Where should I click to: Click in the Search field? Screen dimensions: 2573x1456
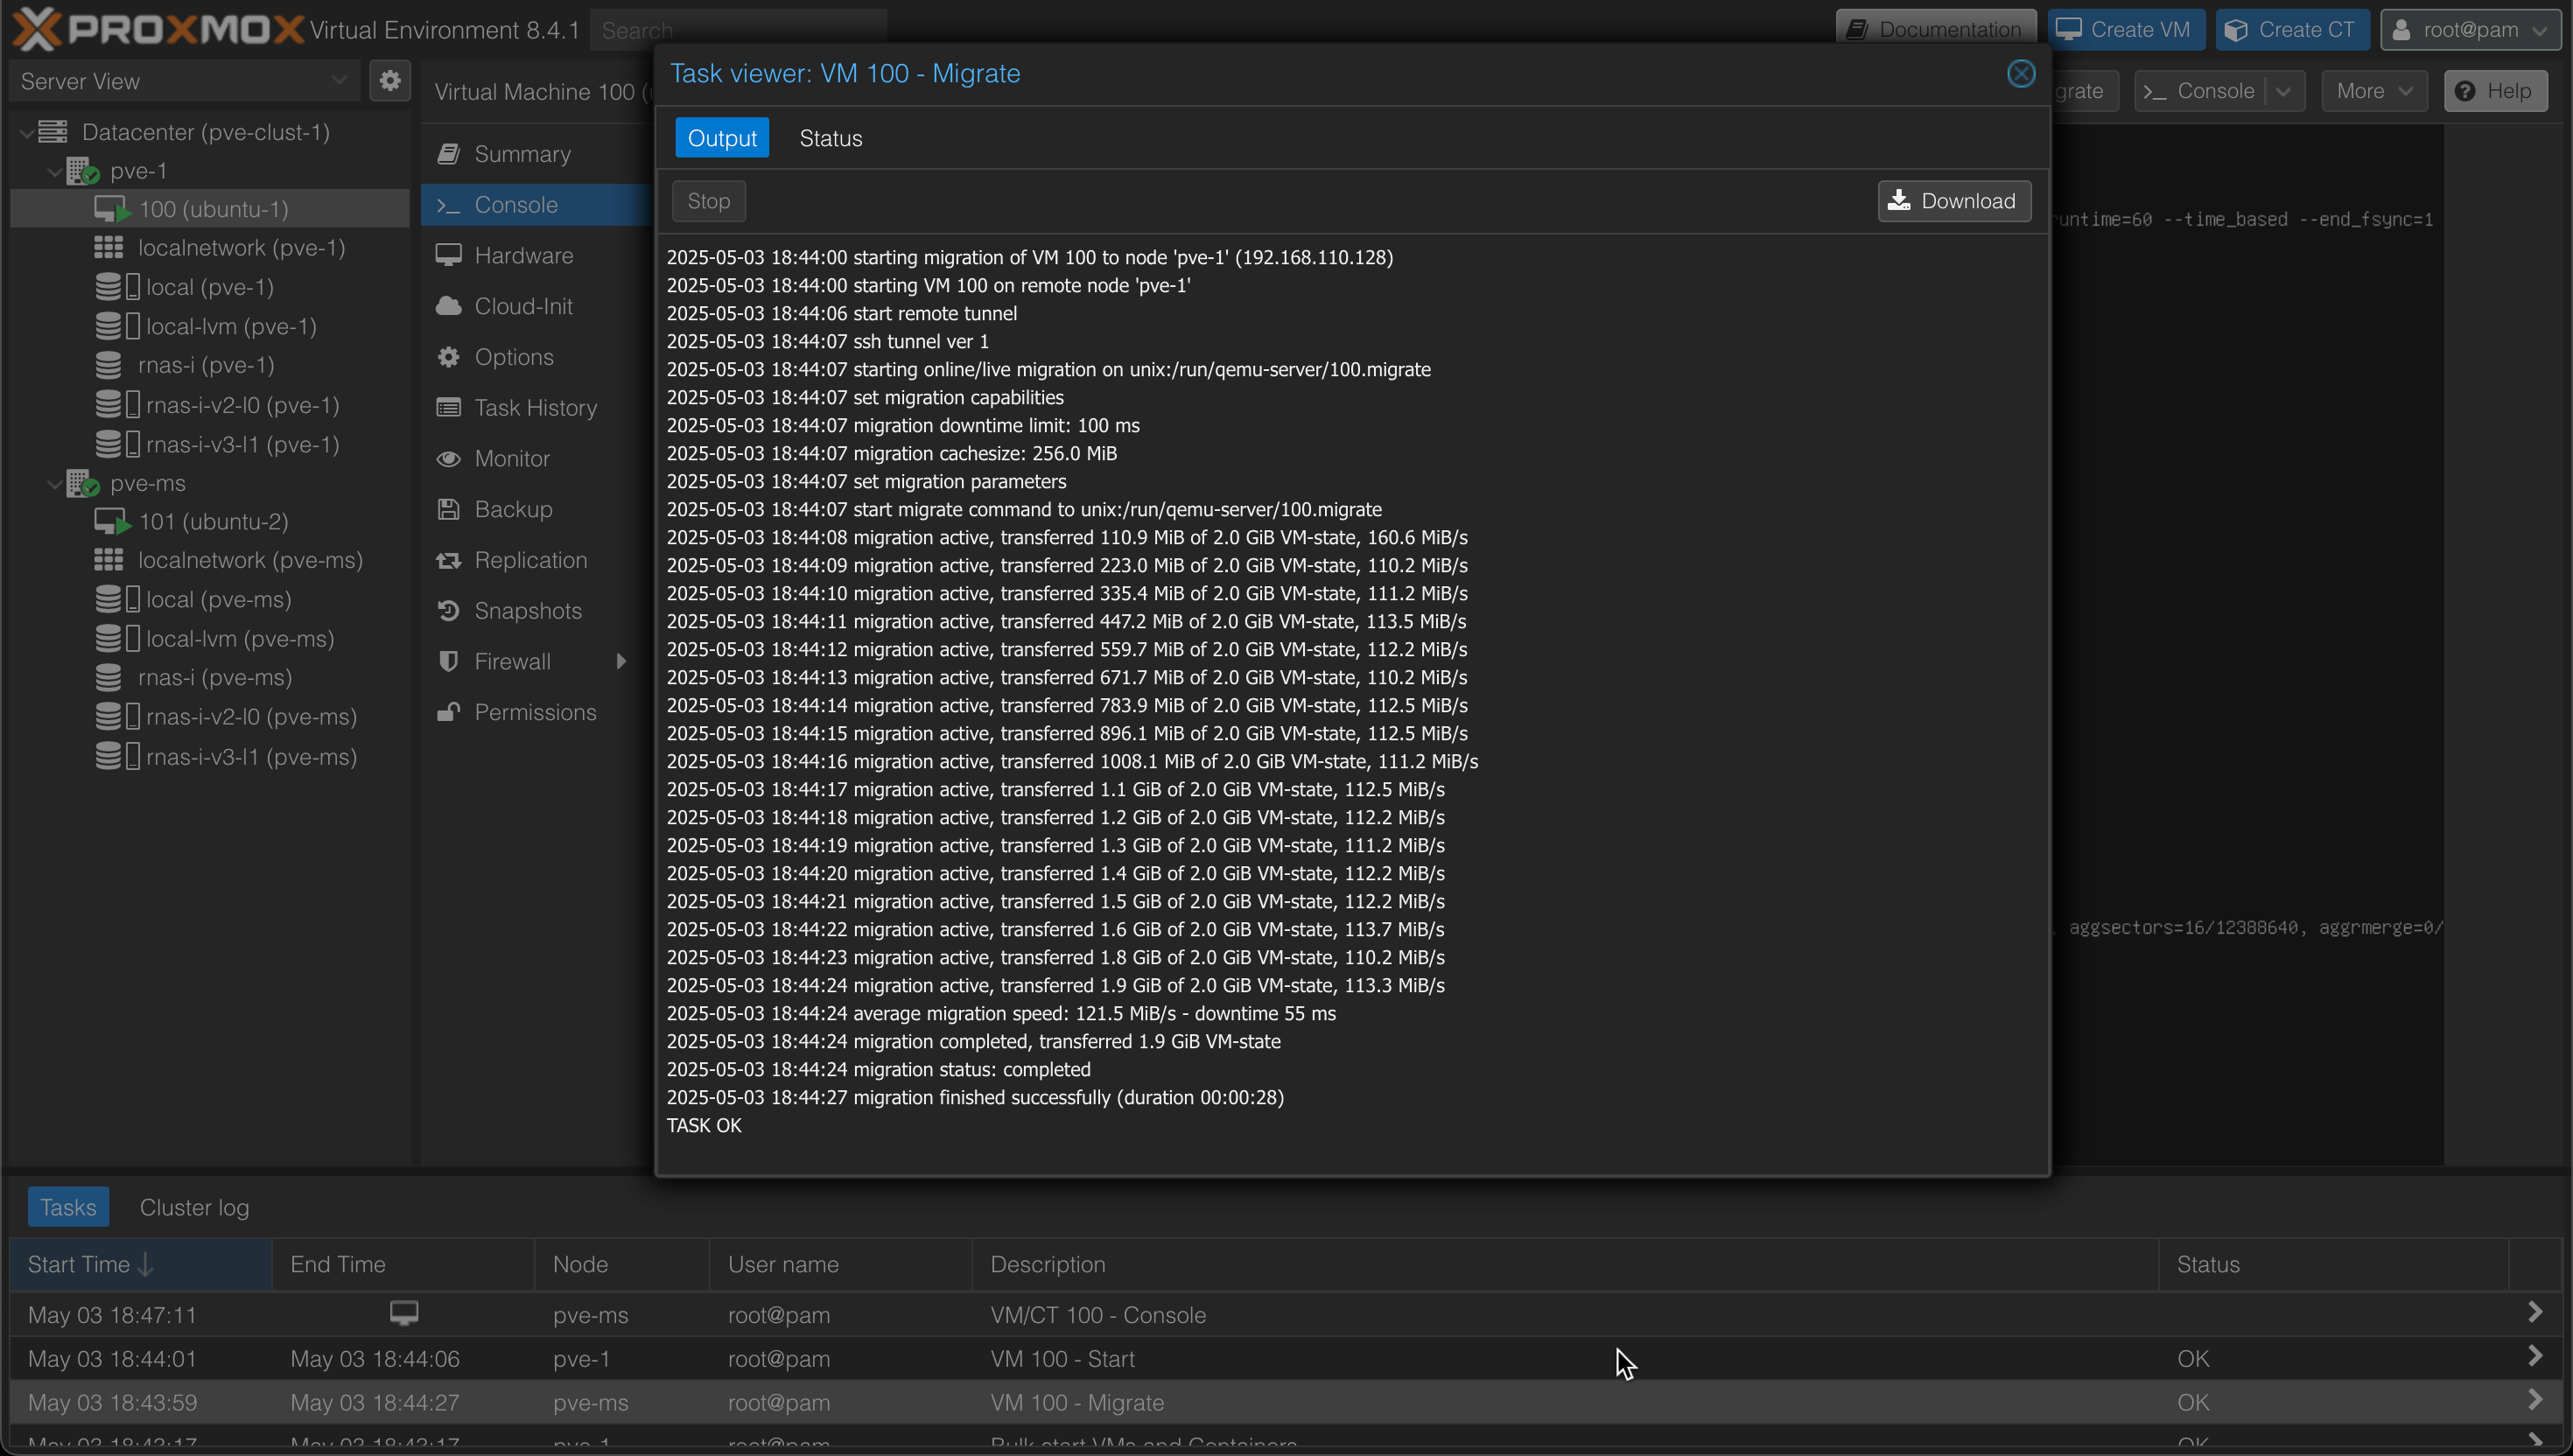738,30
